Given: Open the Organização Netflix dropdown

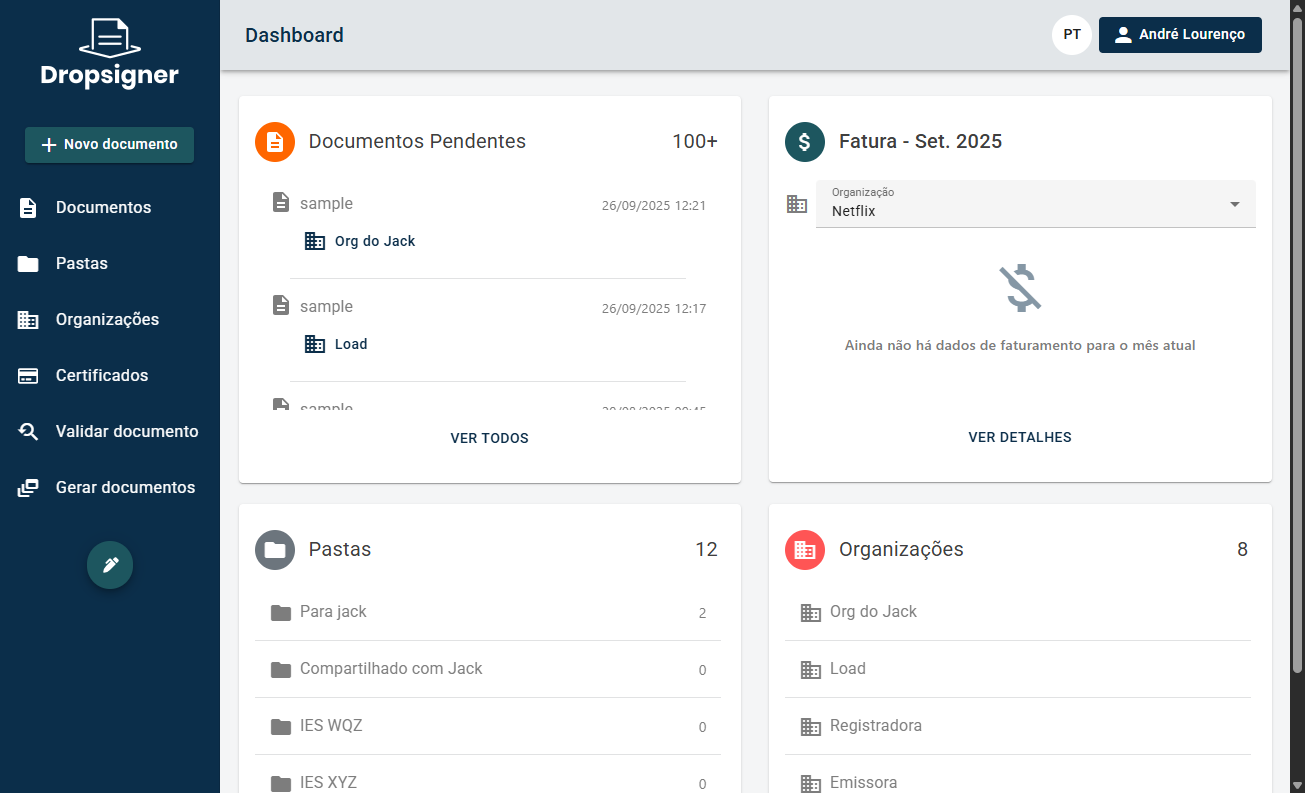Looking at the screenshot, I should click(x=1035, y=204).
